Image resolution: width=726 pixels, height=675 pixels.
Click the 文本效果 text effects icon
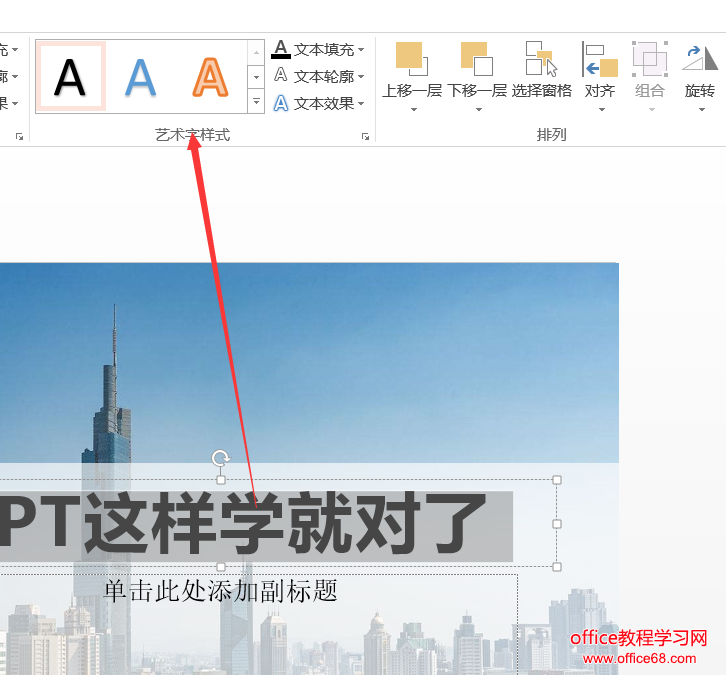click(281, 103)
